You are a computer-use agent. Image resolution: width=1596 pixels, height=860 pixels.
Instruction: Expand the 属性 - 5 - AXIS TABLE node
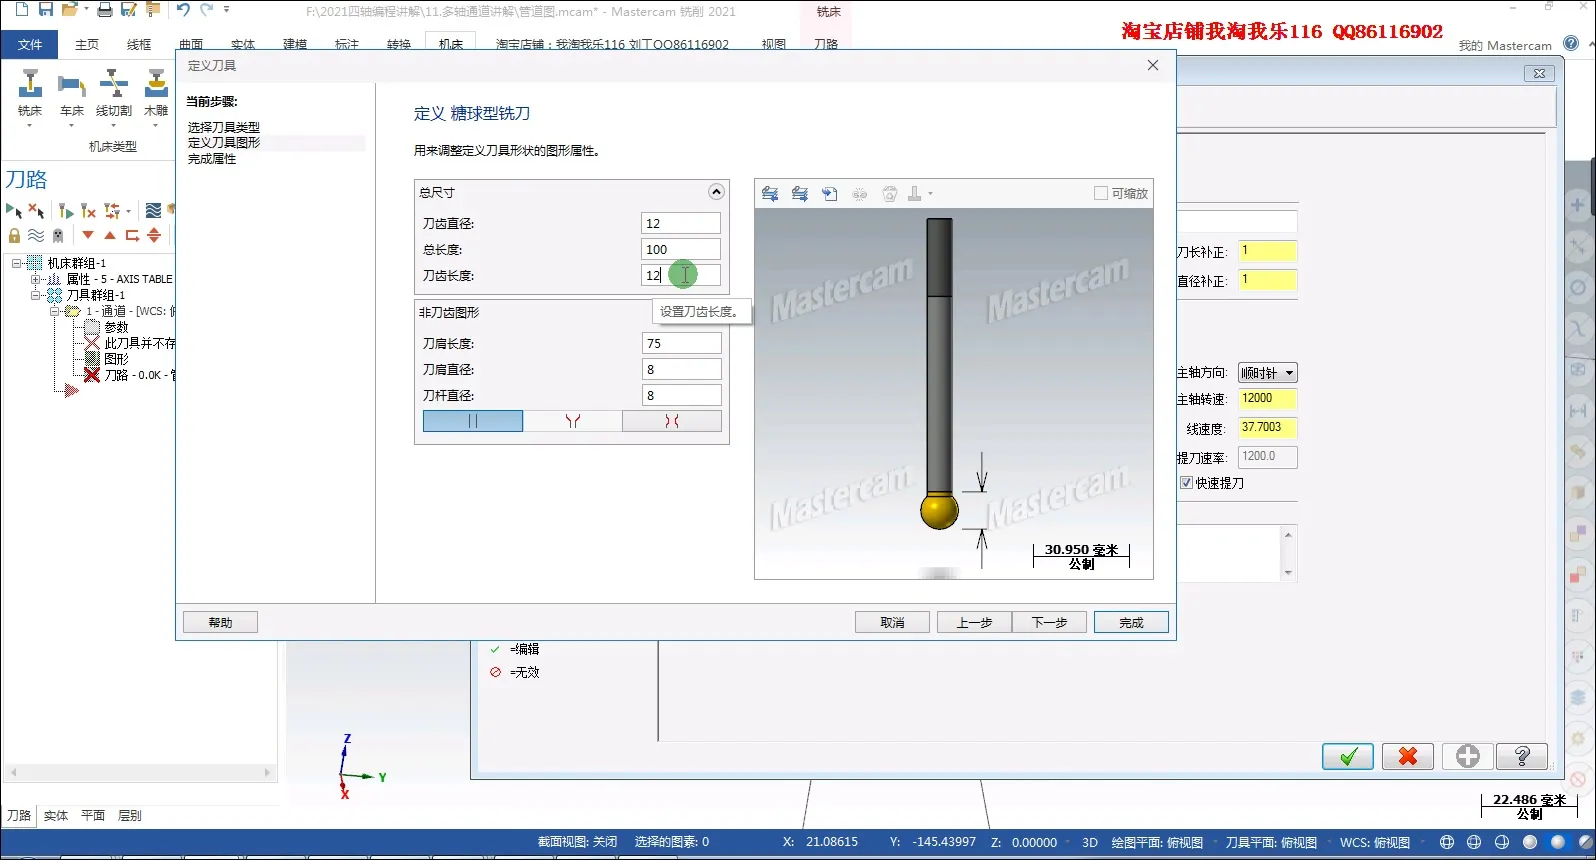[36, 280]
